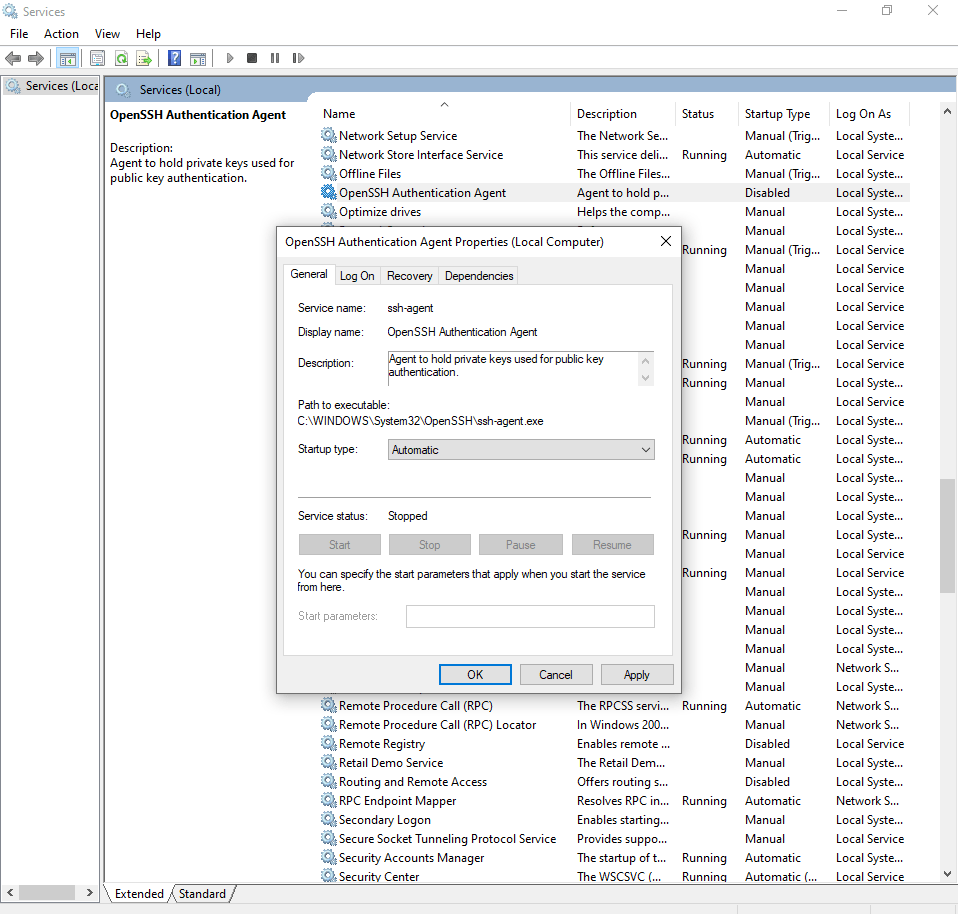Click gear icon beside Optimize drives

tap(329, 211)
